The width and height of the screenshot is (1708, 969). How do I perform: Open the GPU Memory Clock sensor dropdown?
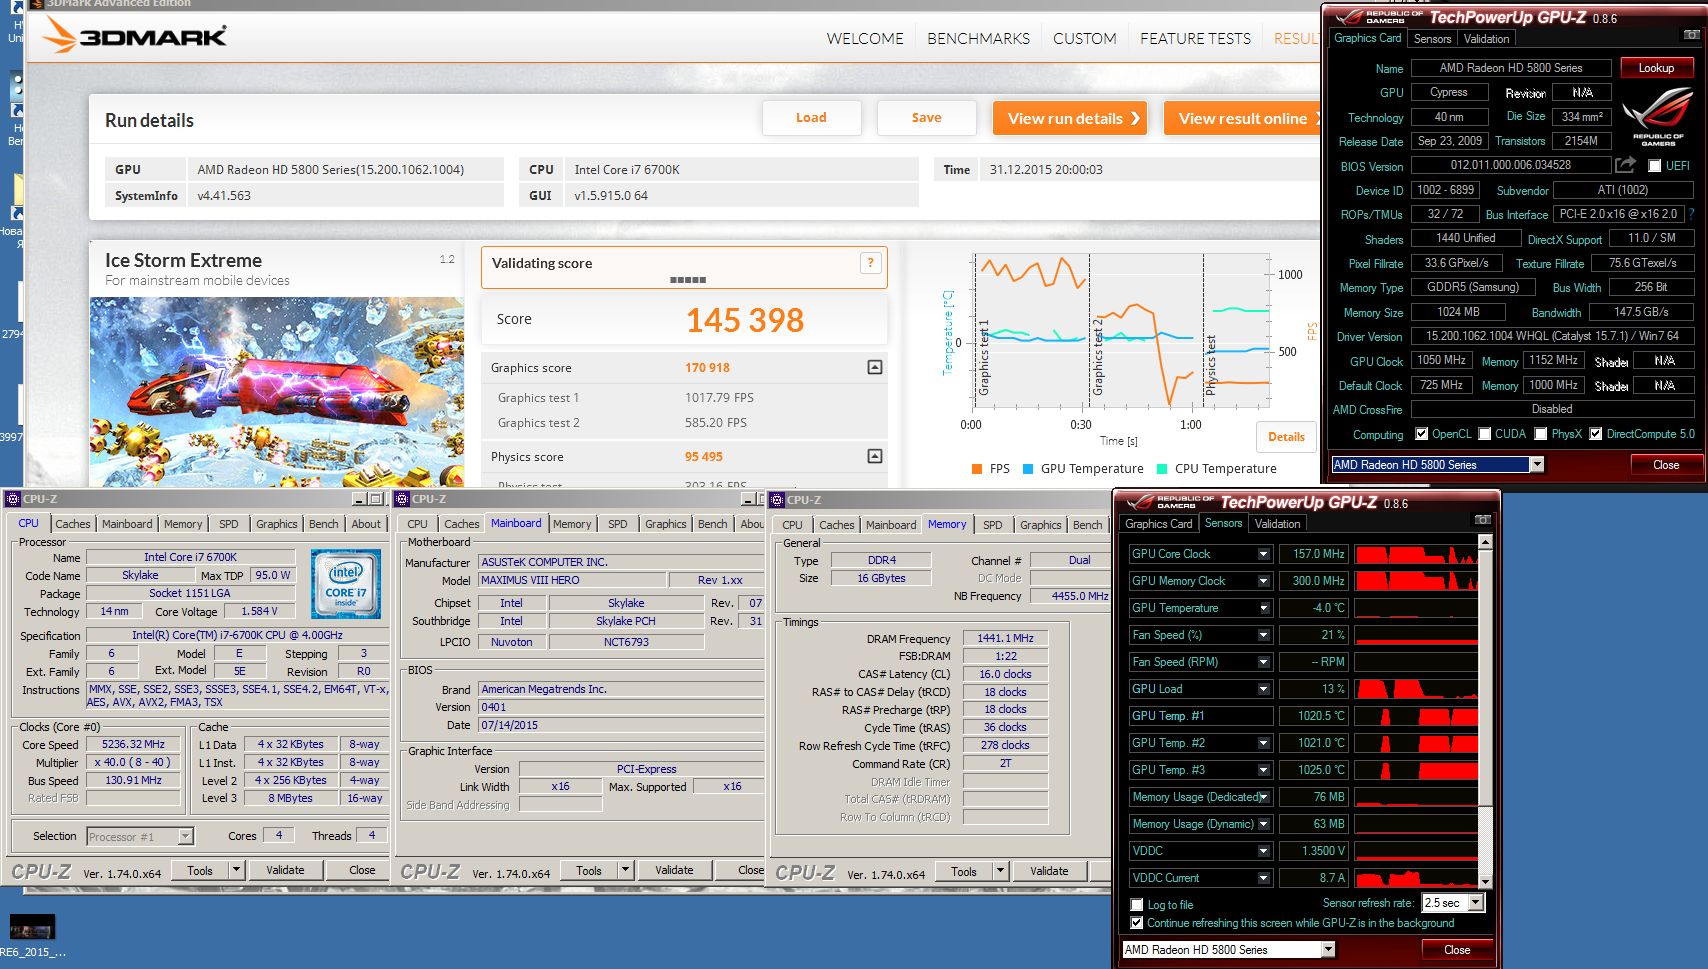tap(1264, 581)
